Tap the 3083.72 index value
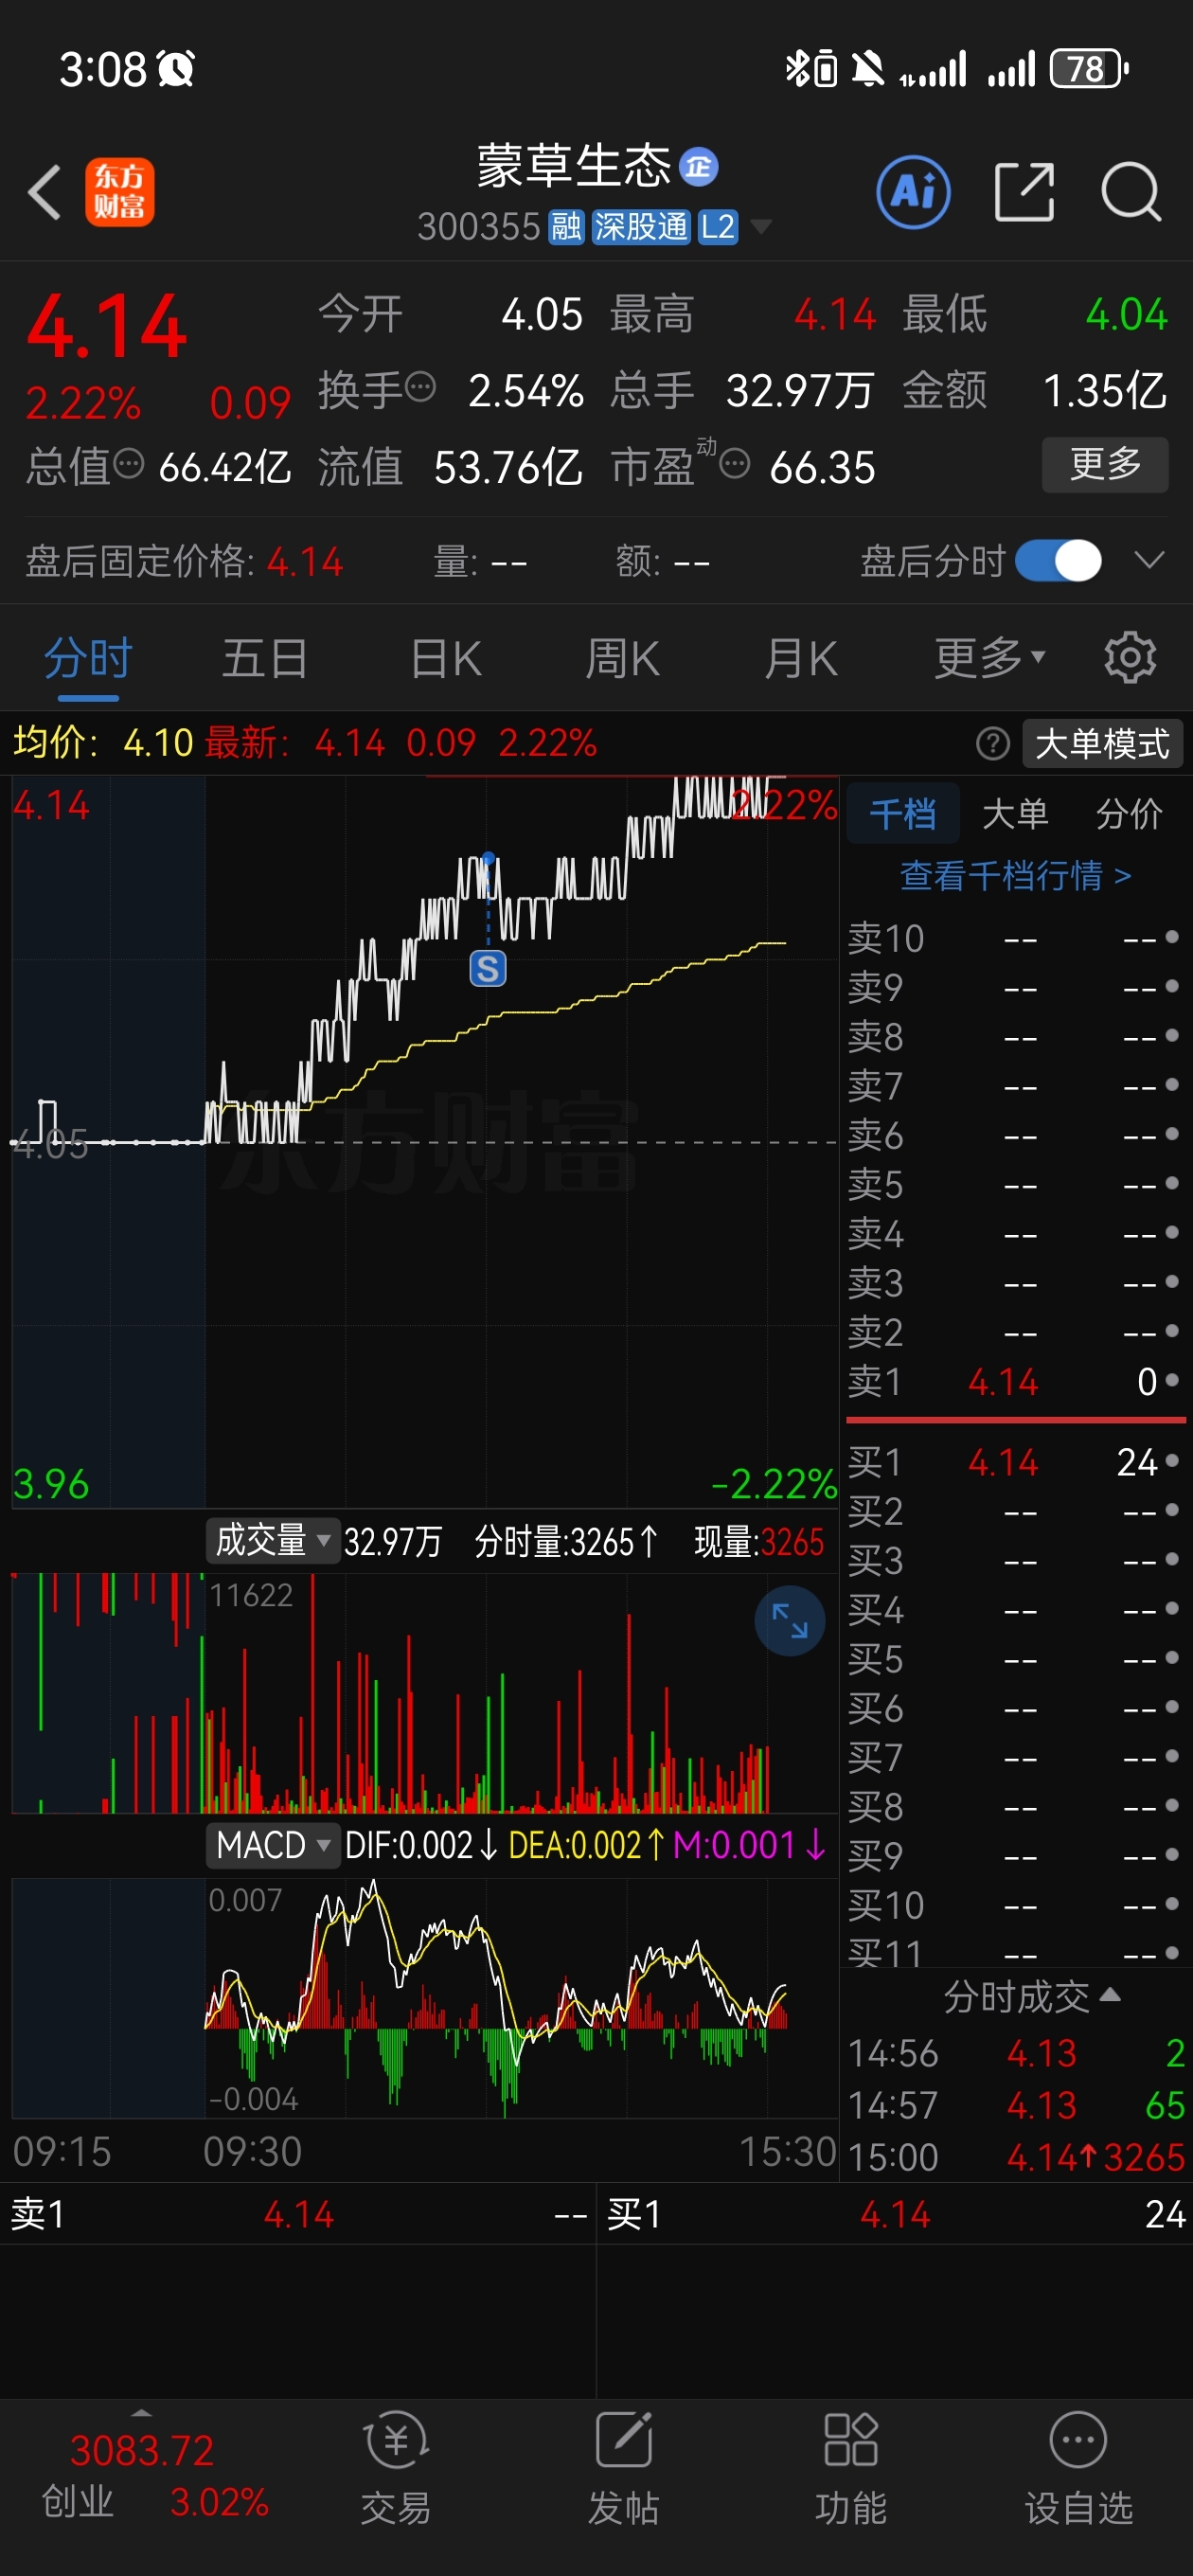Screen dimensions: 1193x2576 coord(142,2450)
